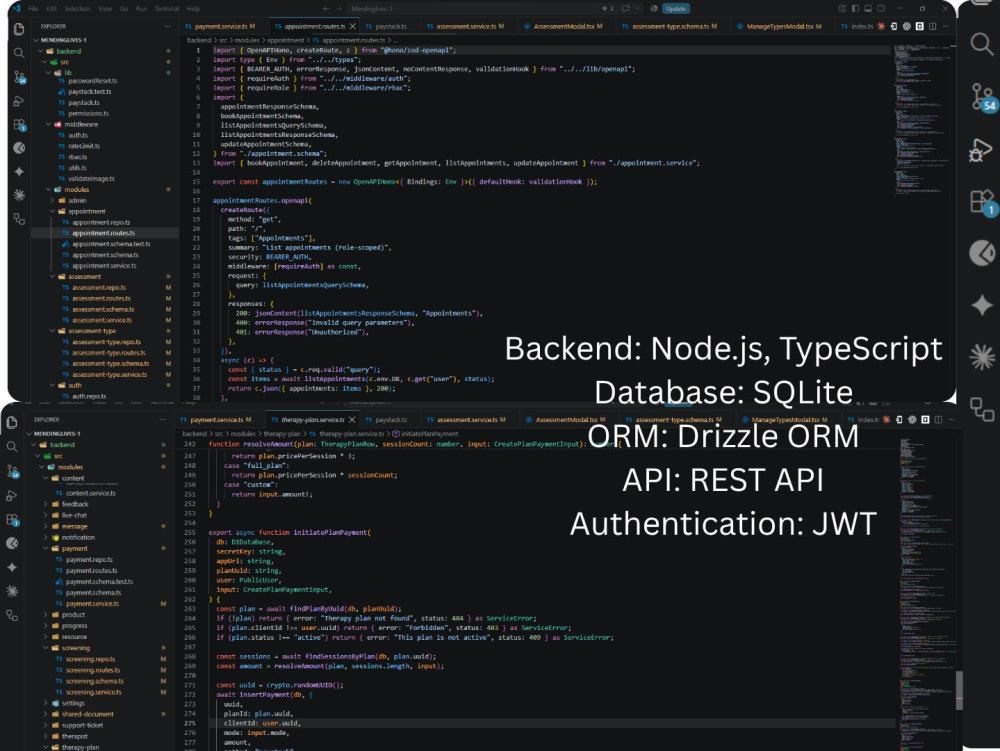The image size is (1000, 751).
Task: Open Extensions view in top window activity bar
Action: pos(20,125)
